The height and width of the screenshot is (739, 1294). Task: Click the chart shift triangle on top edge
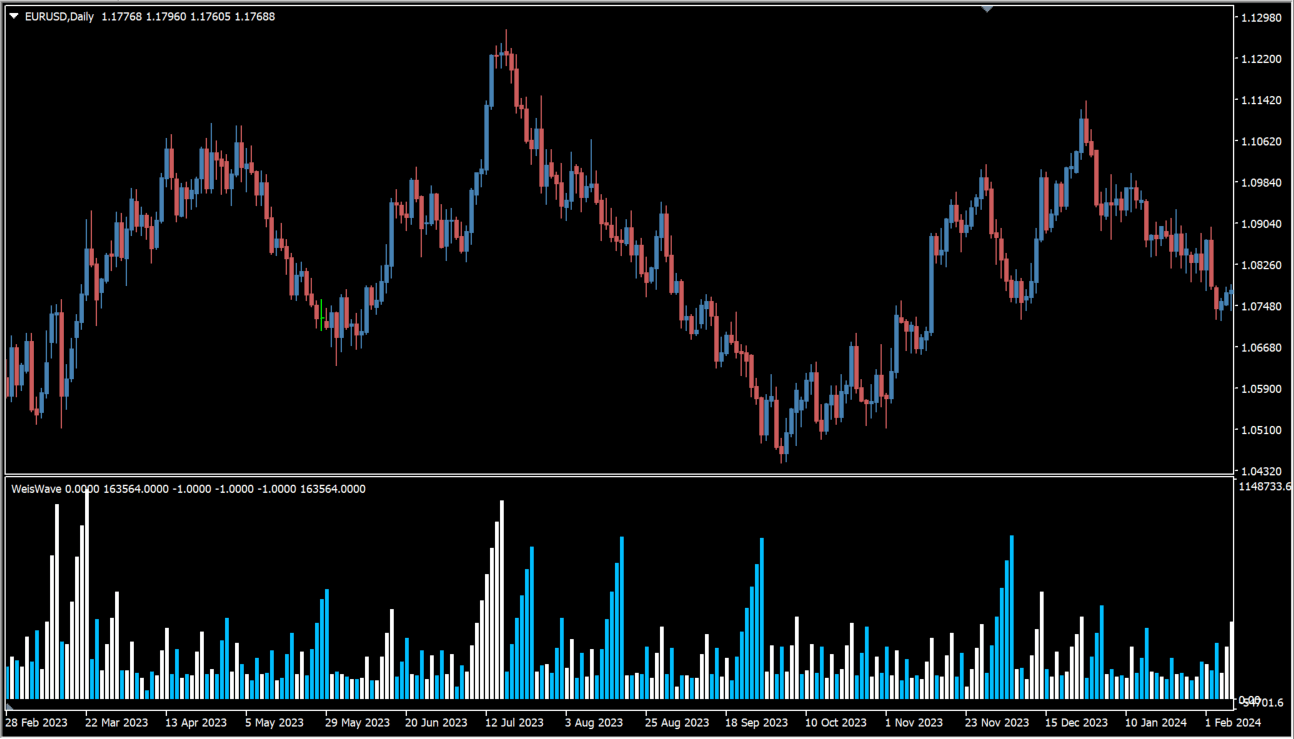pyautogui.click(x=987, y=9)
